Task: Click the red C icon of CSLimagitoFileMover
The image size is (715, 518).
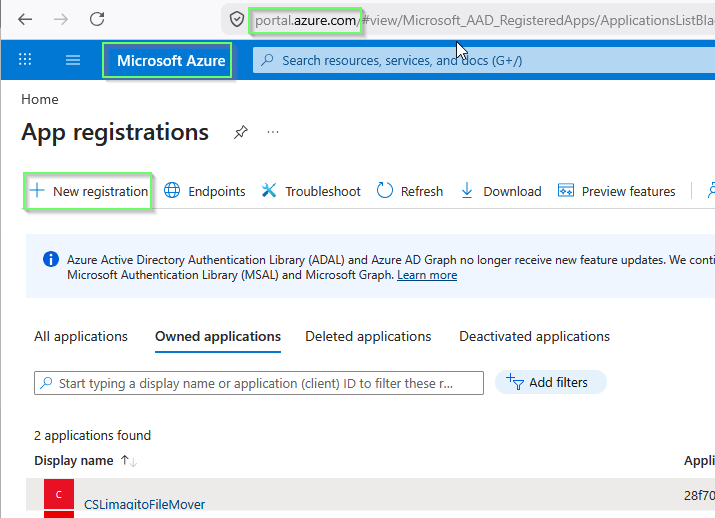Action: tap(59, 494)
